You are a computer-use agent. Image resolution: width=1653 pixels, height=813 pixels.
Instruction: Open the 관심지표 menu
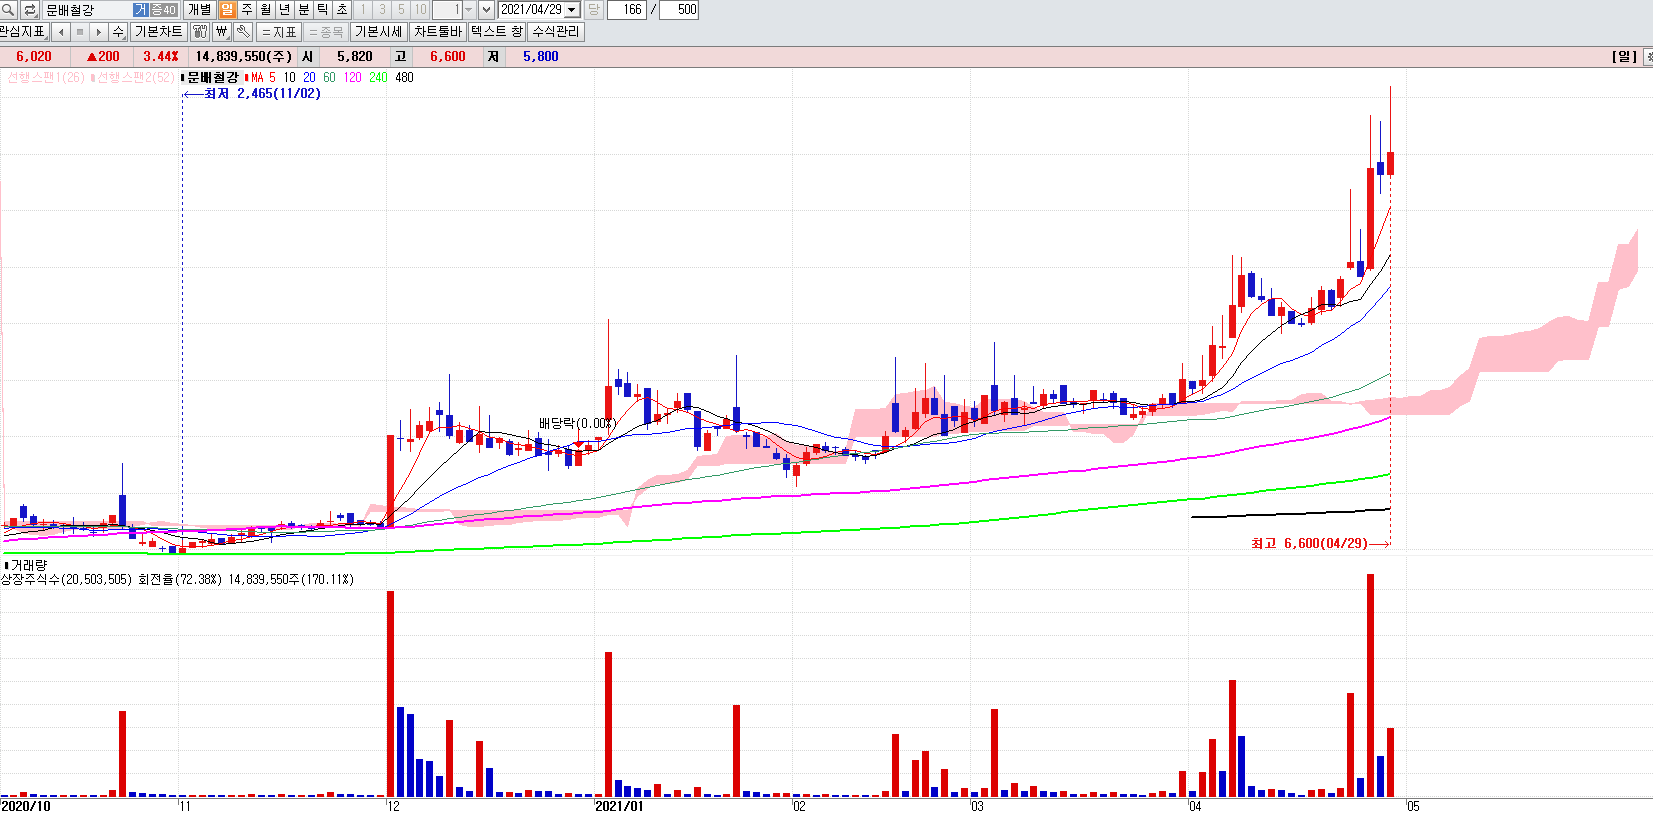(x=23, y=32)
